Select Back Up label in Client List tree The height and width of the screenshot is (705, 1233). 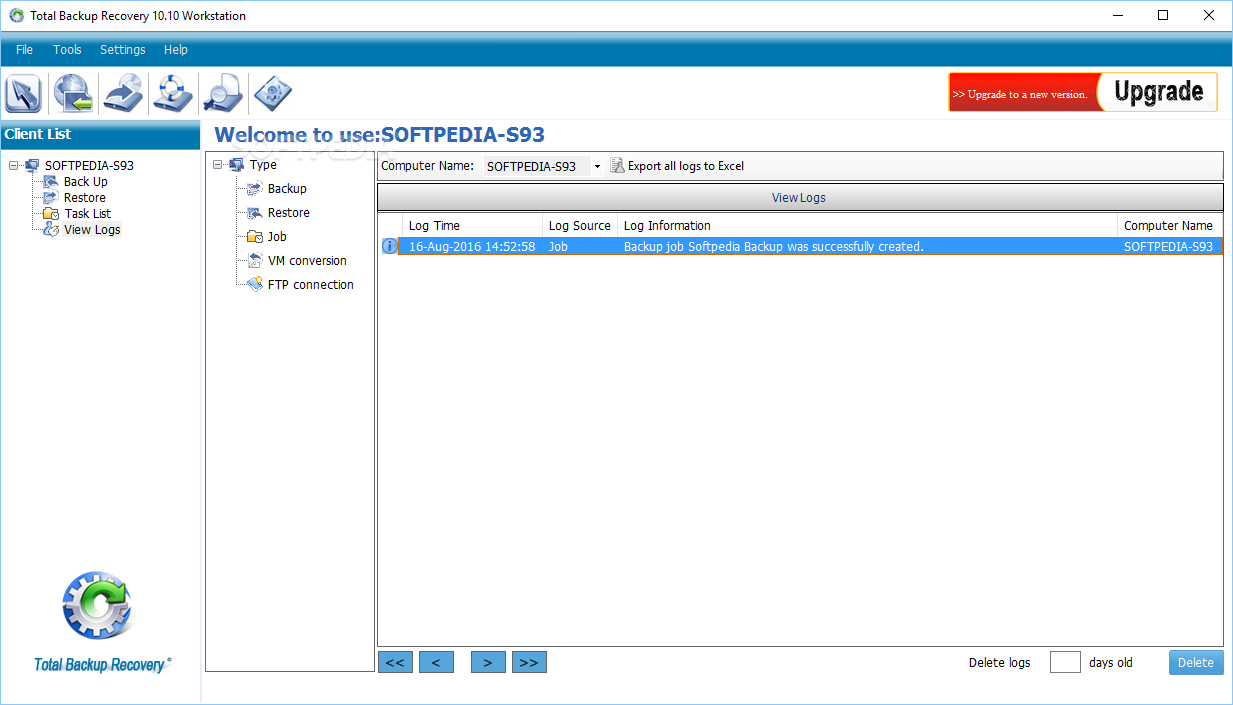86,181
